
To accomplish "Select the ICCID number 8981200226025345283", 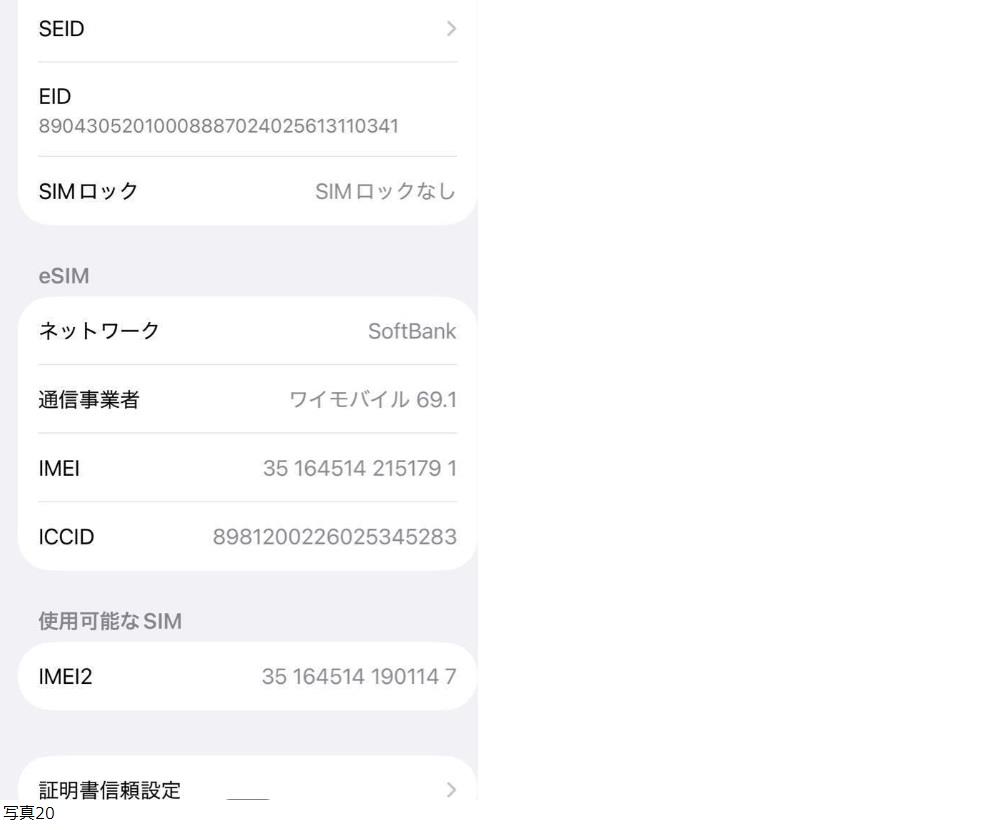I will 334,537.
